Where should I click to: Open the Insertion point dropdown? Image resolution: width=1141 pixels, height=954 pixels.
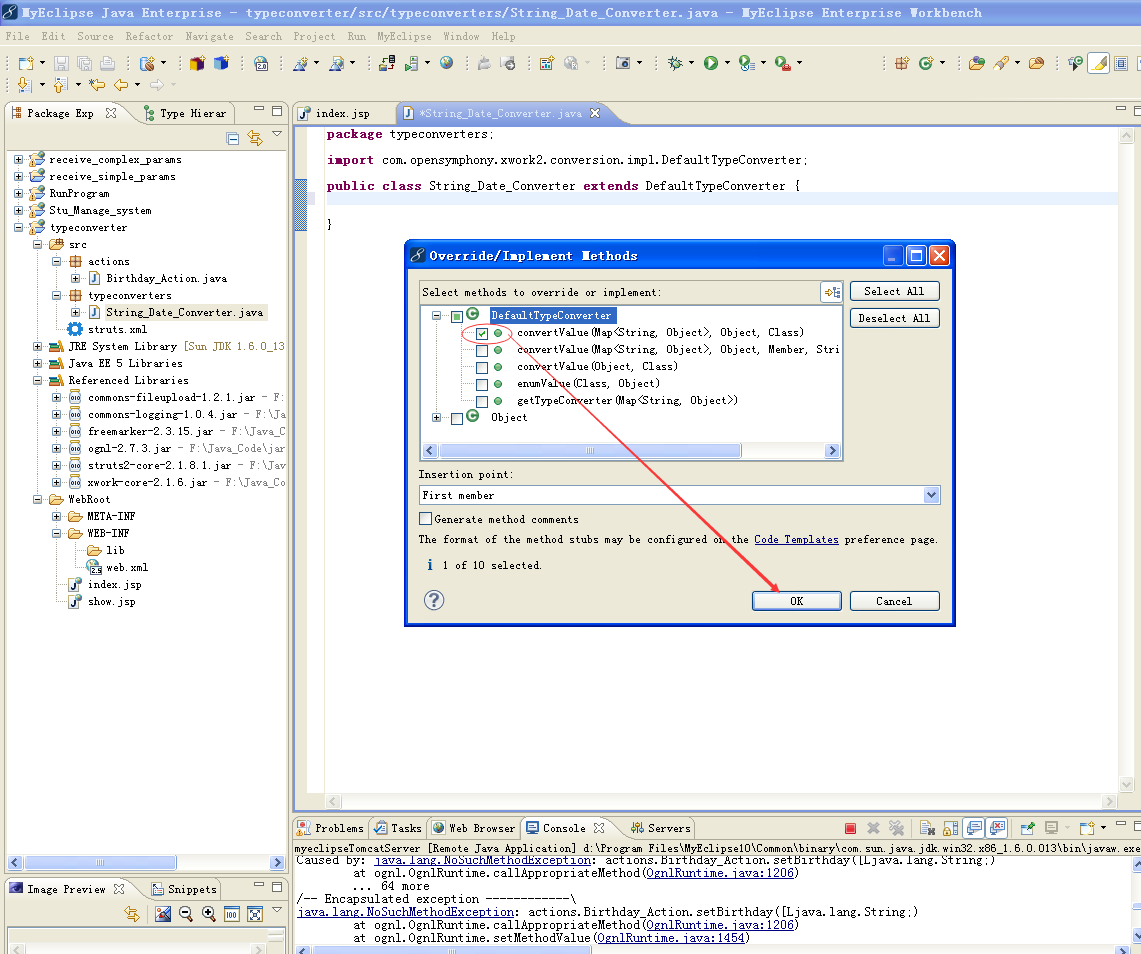(931, 496)
